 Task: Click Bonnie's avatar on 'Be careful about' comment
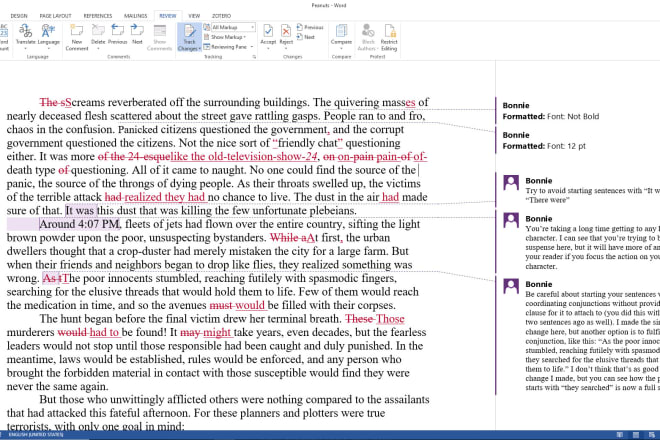[x=511, y=286]
